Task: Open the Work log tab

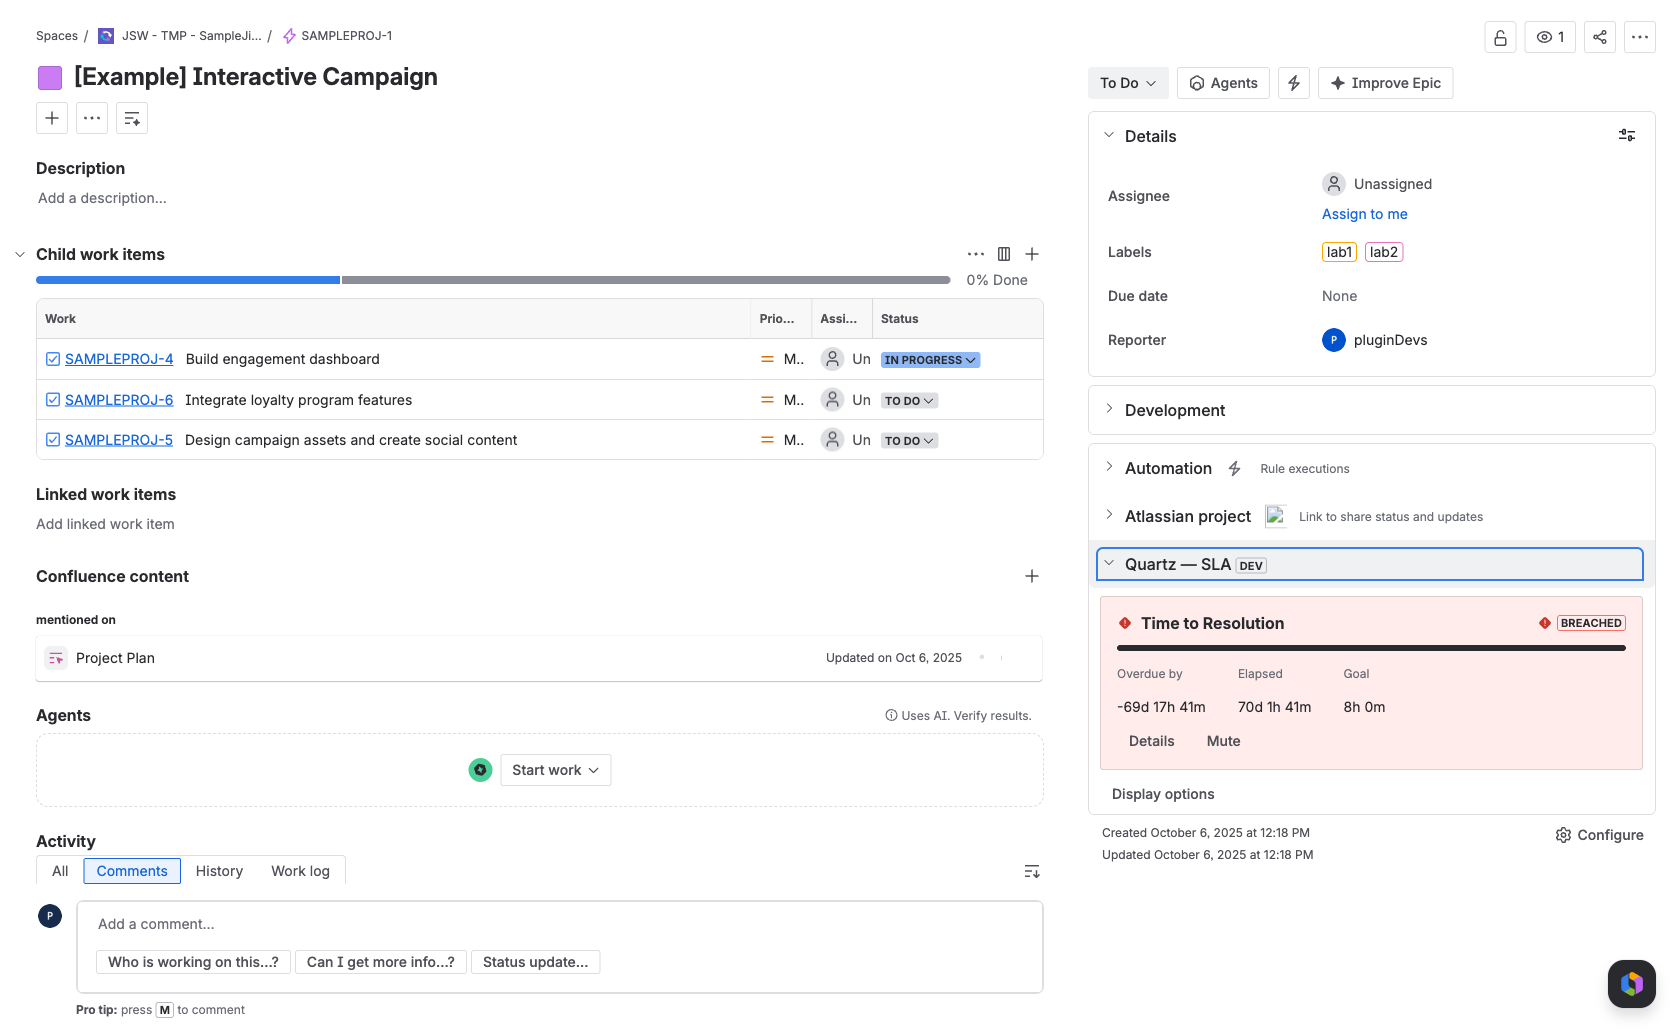Action: [x=300, y=871]
